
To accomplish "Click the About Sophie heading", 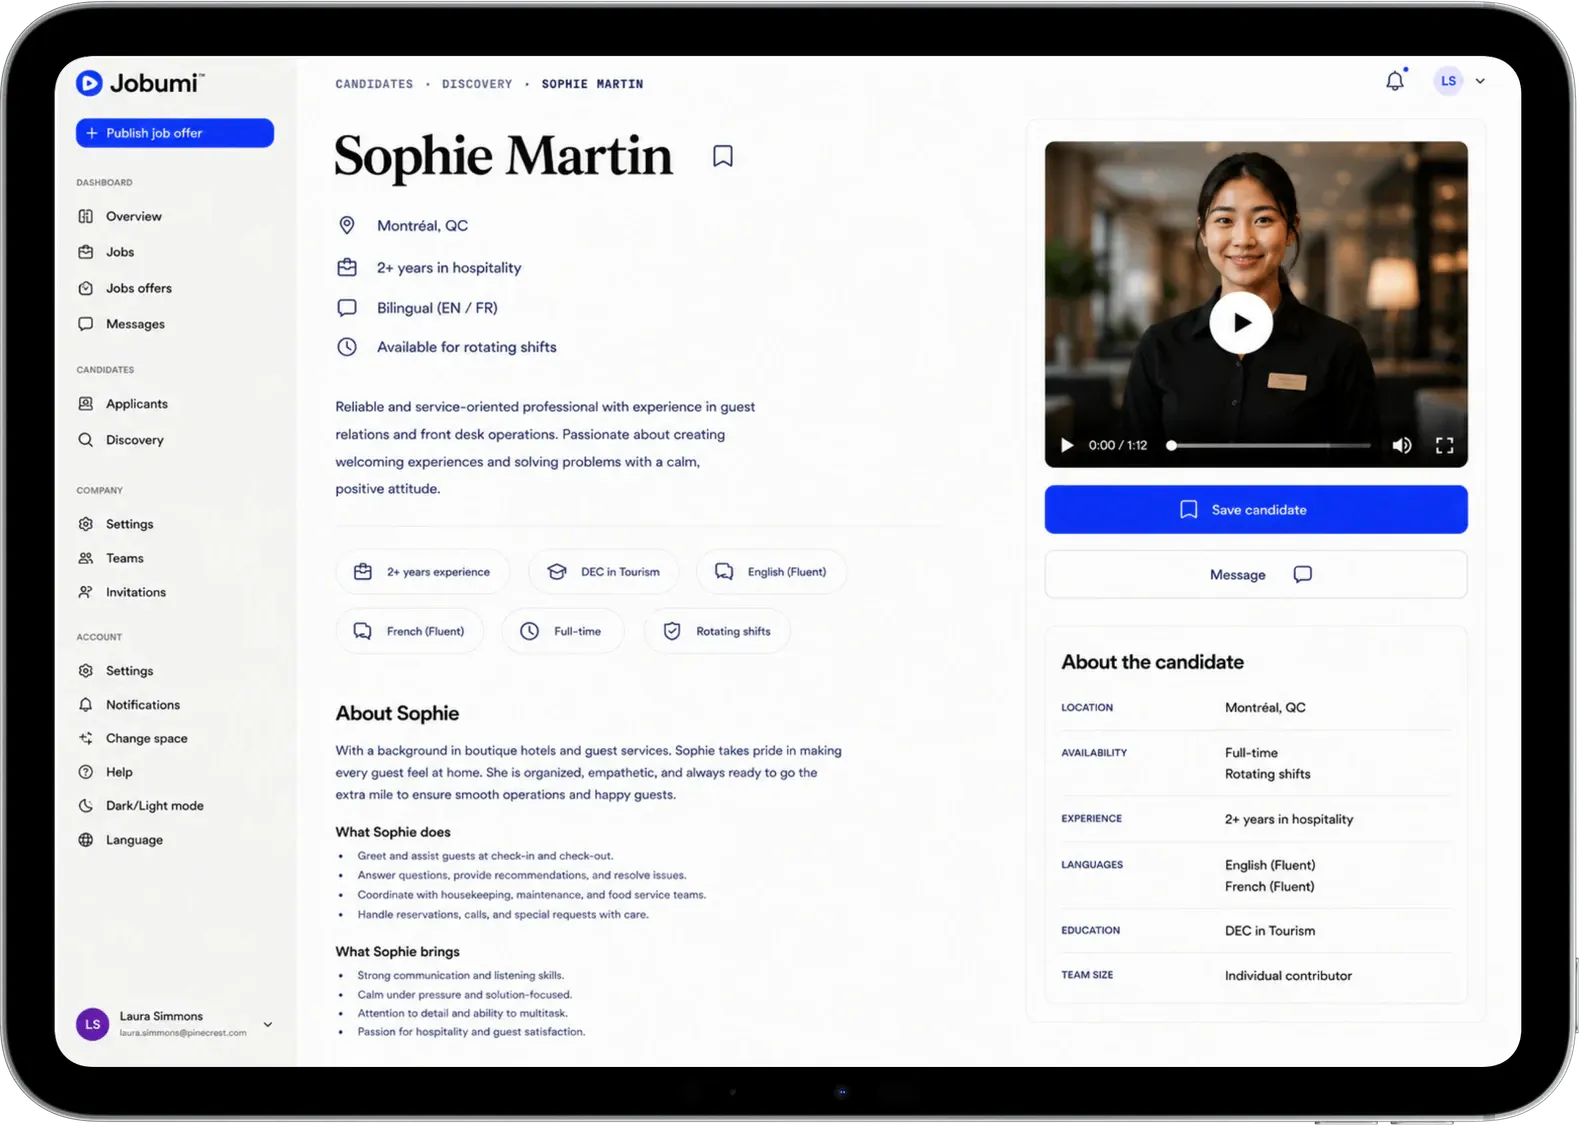I will (x=397, y=713).
